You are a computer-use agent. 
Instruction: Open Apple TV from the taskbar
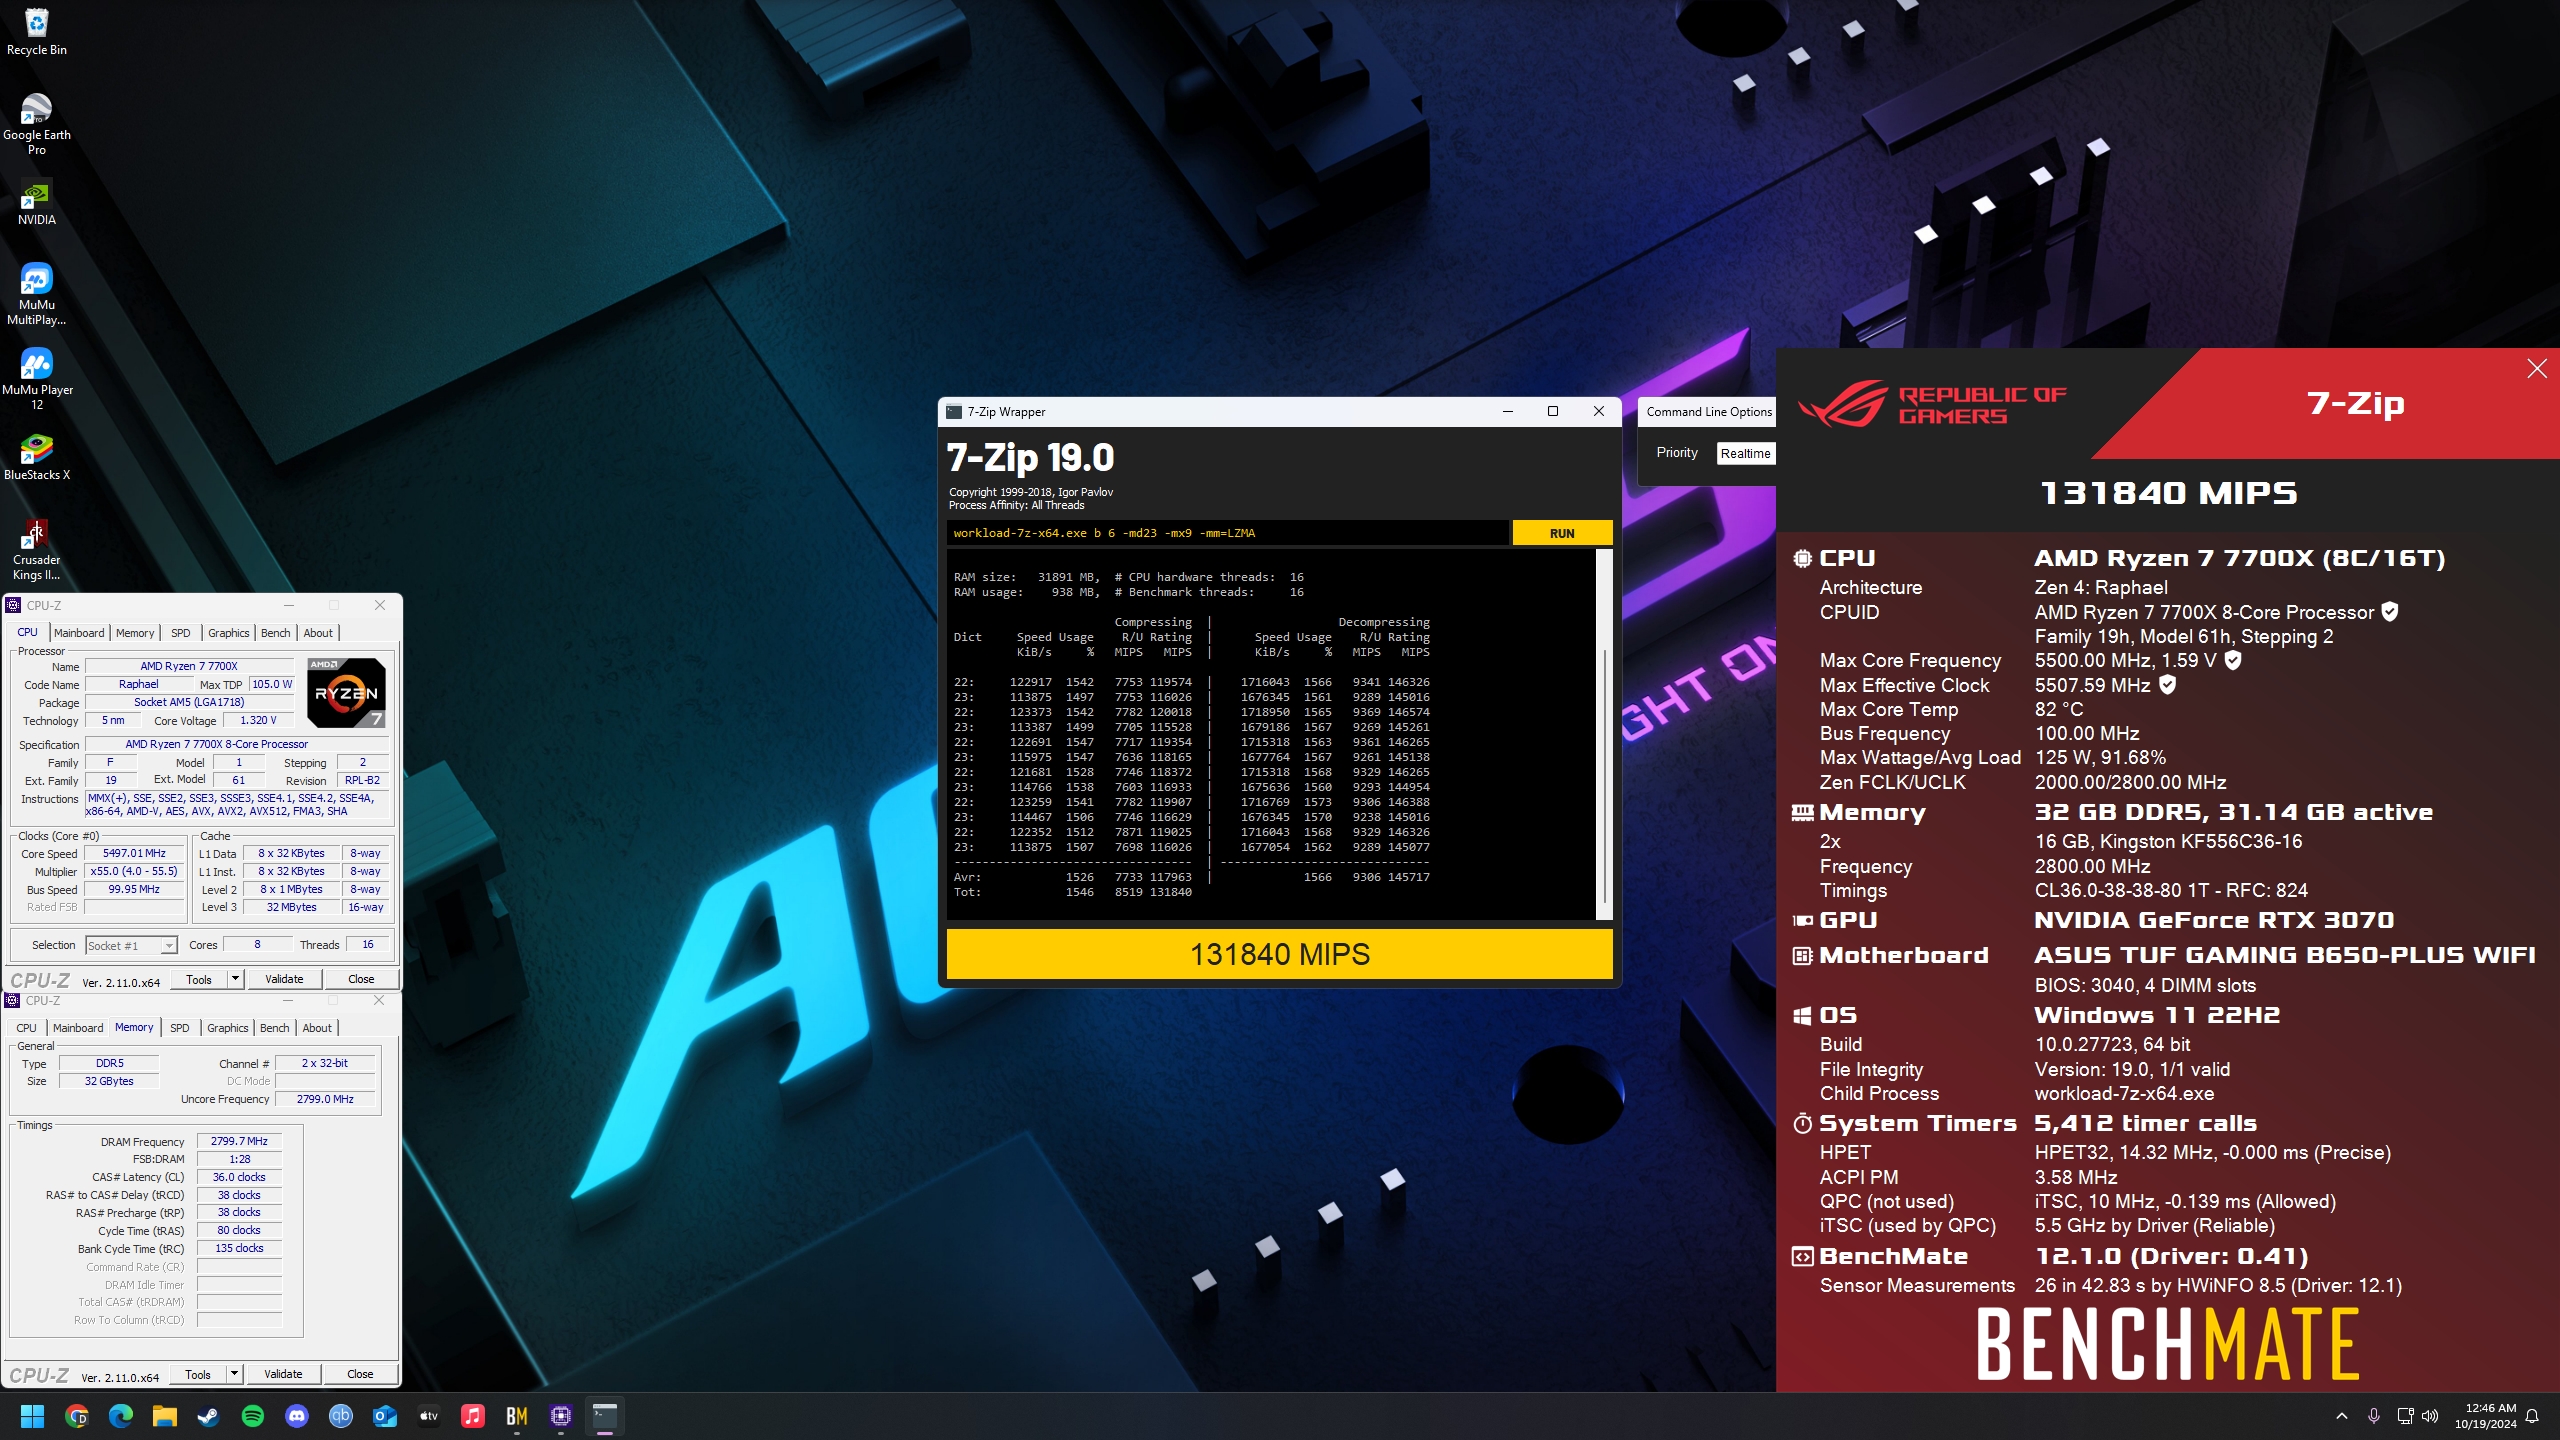point(429,1416)
